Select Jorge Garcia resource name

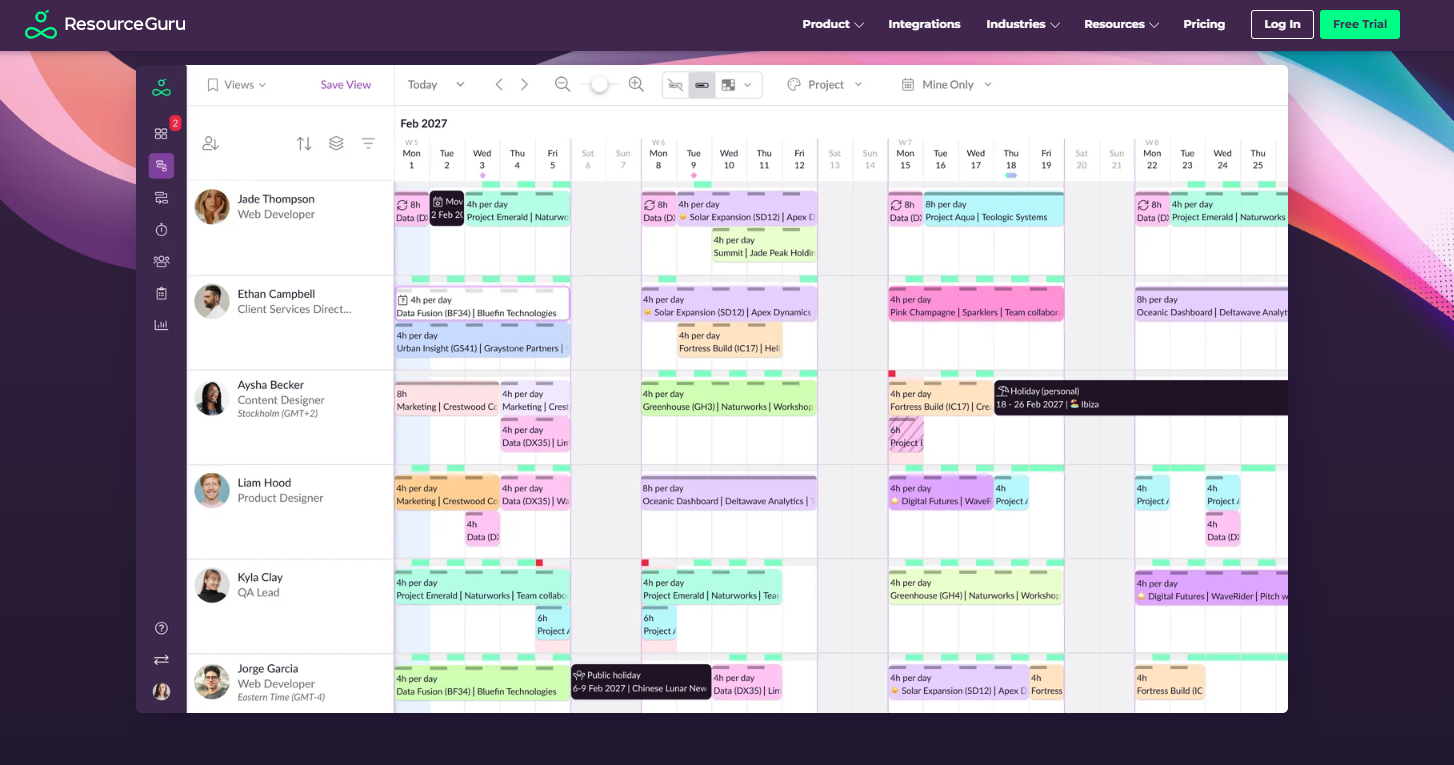[268, 668]
